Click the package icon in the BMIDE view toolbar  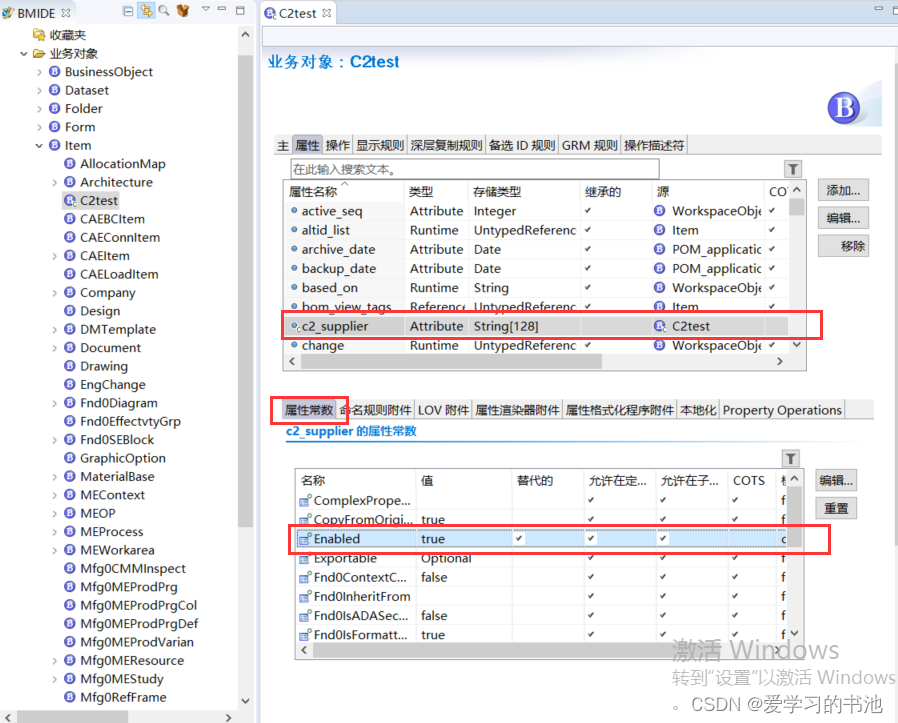pyautogui.click(x=182, y=10)
